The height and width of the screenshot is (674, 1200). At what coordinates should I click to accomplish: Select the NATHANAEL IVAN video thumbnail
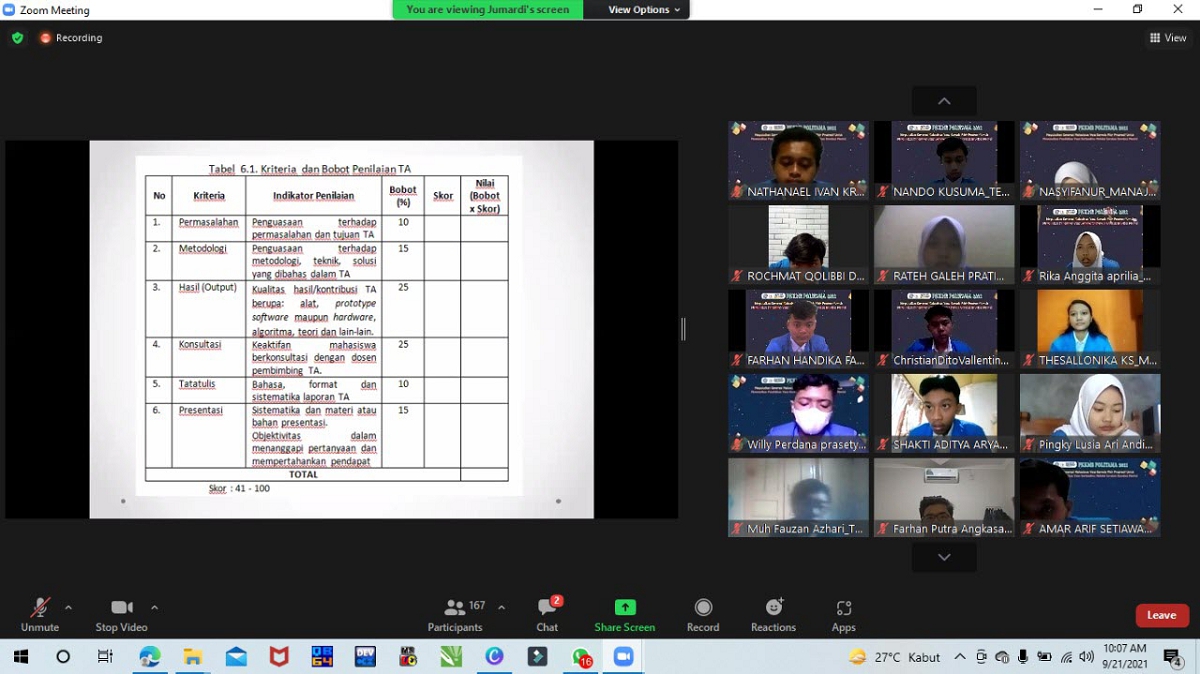point(798,160)
